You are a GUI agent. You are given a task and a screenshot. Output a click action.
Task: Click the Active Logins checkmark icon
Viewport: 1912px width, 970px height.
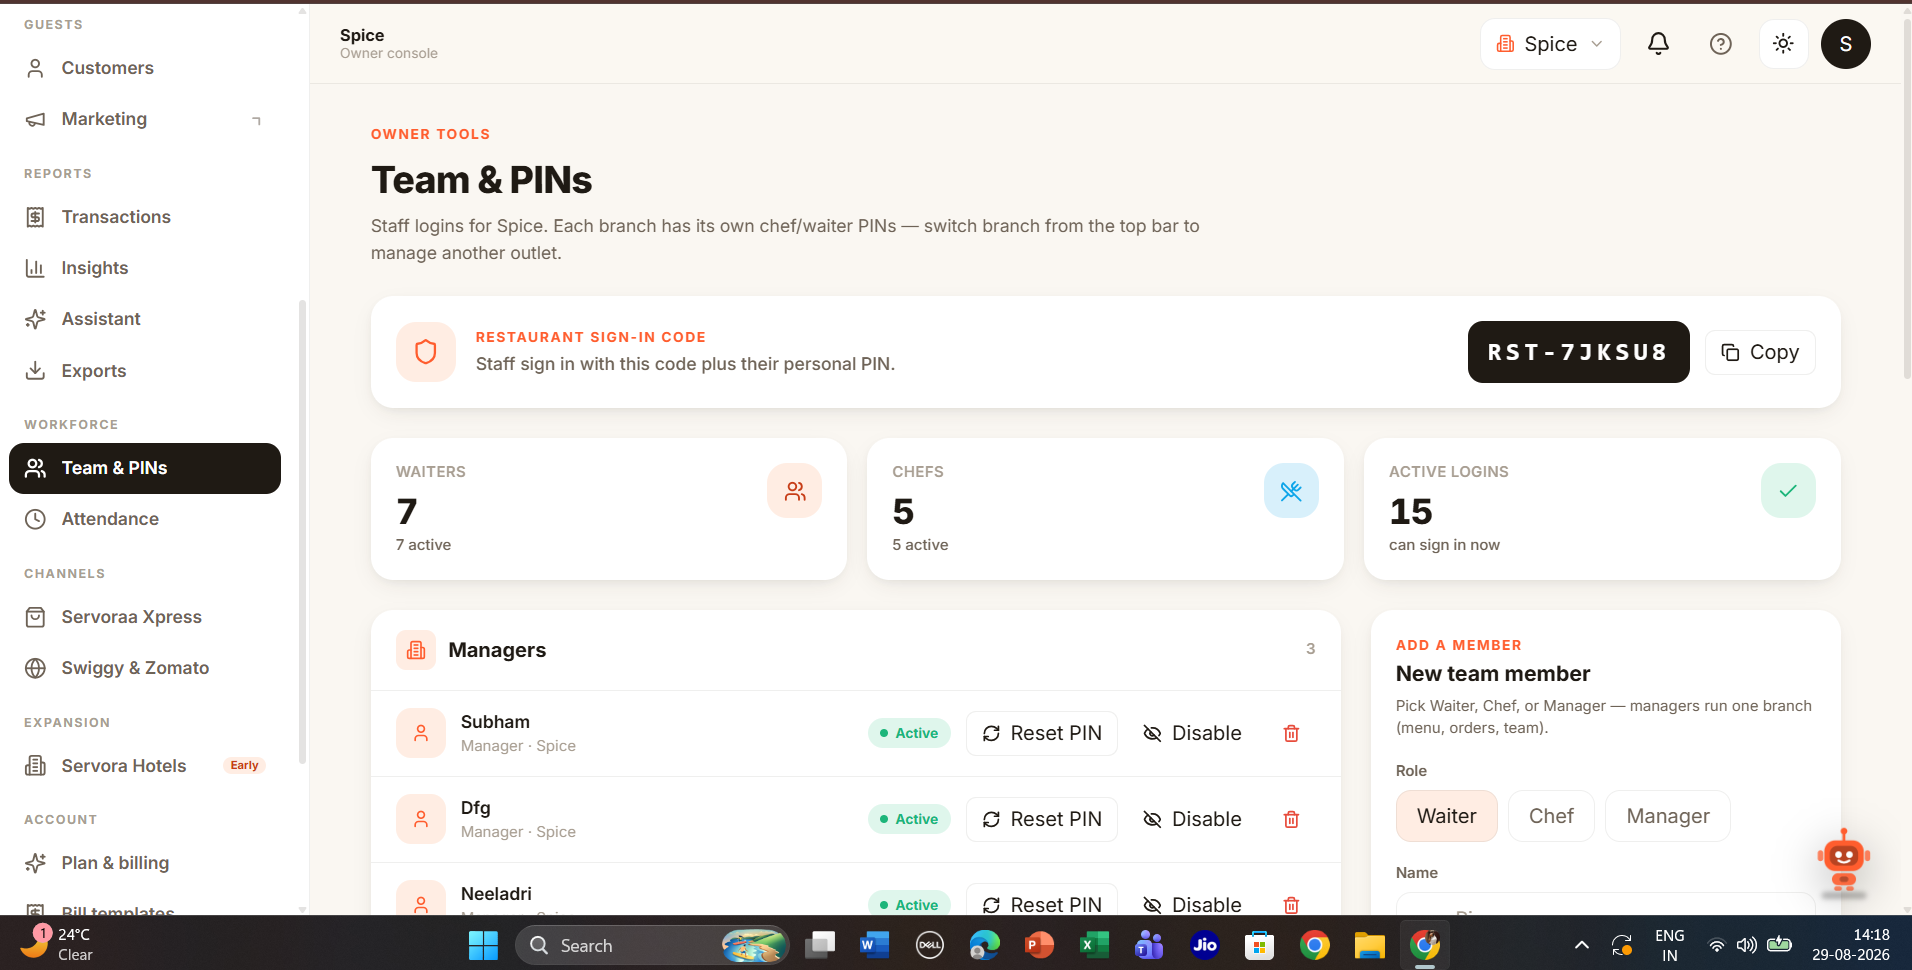point(1788,491)
